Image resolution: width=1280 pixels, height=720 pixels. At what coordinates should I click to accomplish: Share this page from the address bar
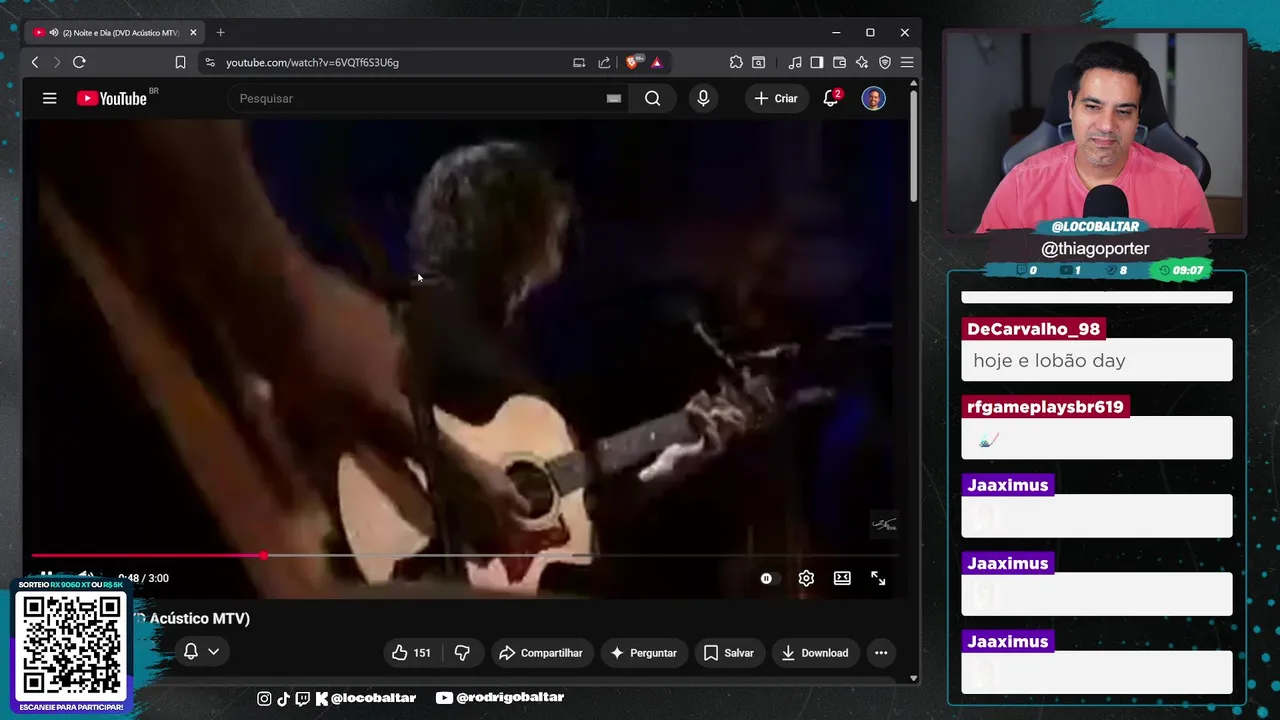coord(604,62)
